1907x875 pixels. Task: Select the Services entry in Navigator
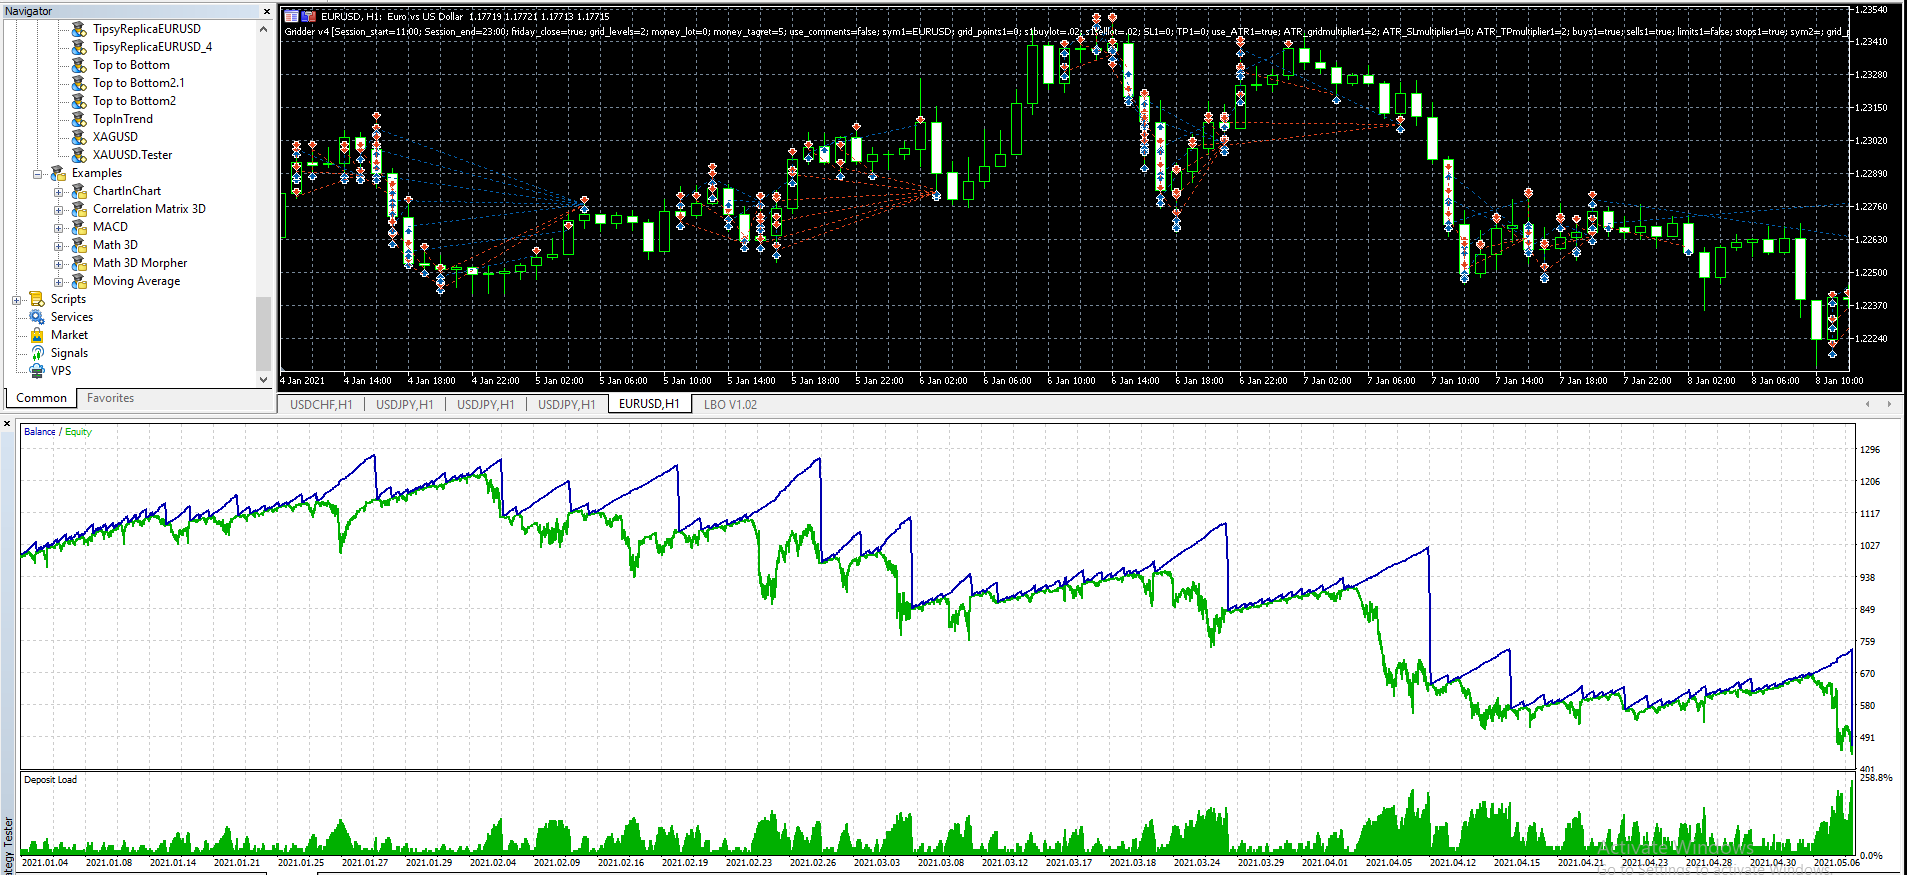tap(72, 317)
